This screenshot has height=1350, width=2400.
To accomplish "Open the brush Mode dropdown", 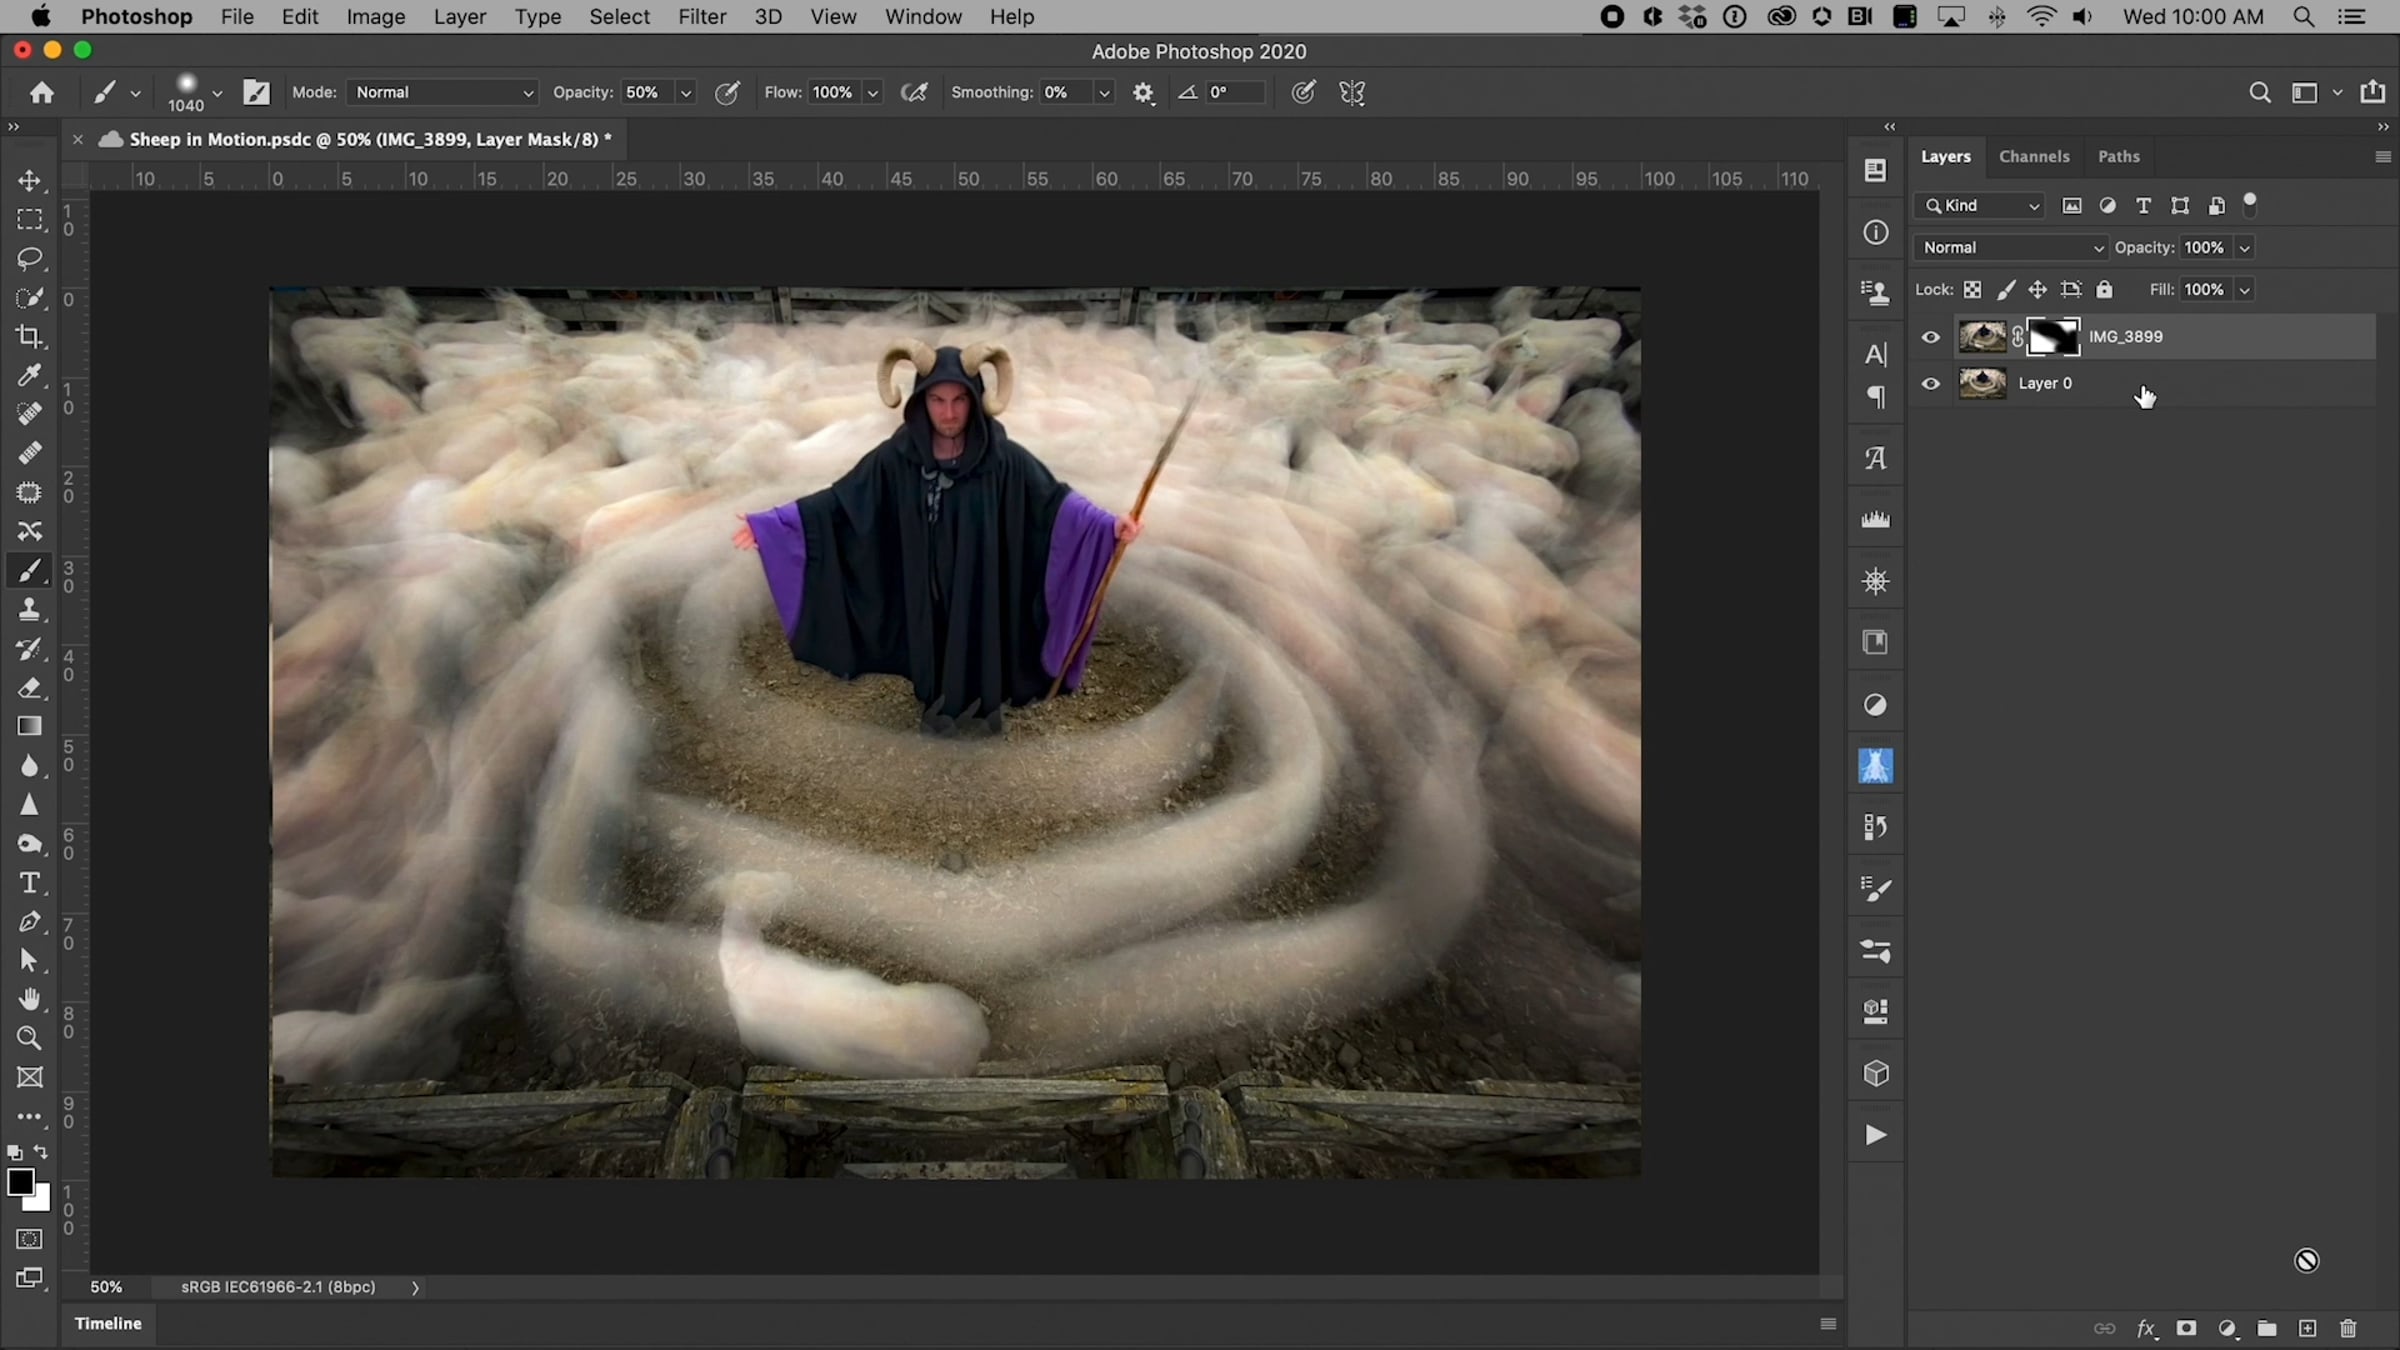I will (x=442, y=92).
